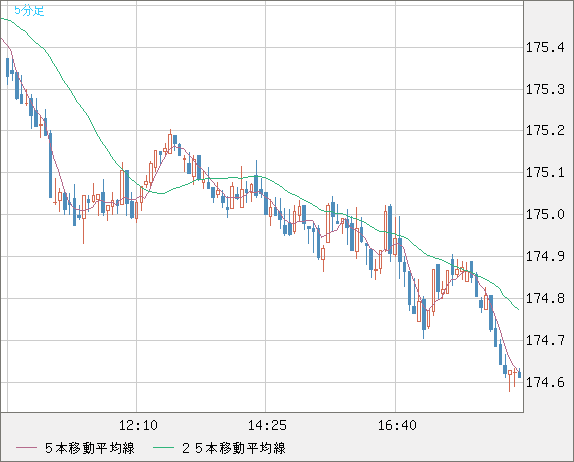Click the green moving average line's right endpoint
This screenshot has width=574, height=462.
(518, 310)
